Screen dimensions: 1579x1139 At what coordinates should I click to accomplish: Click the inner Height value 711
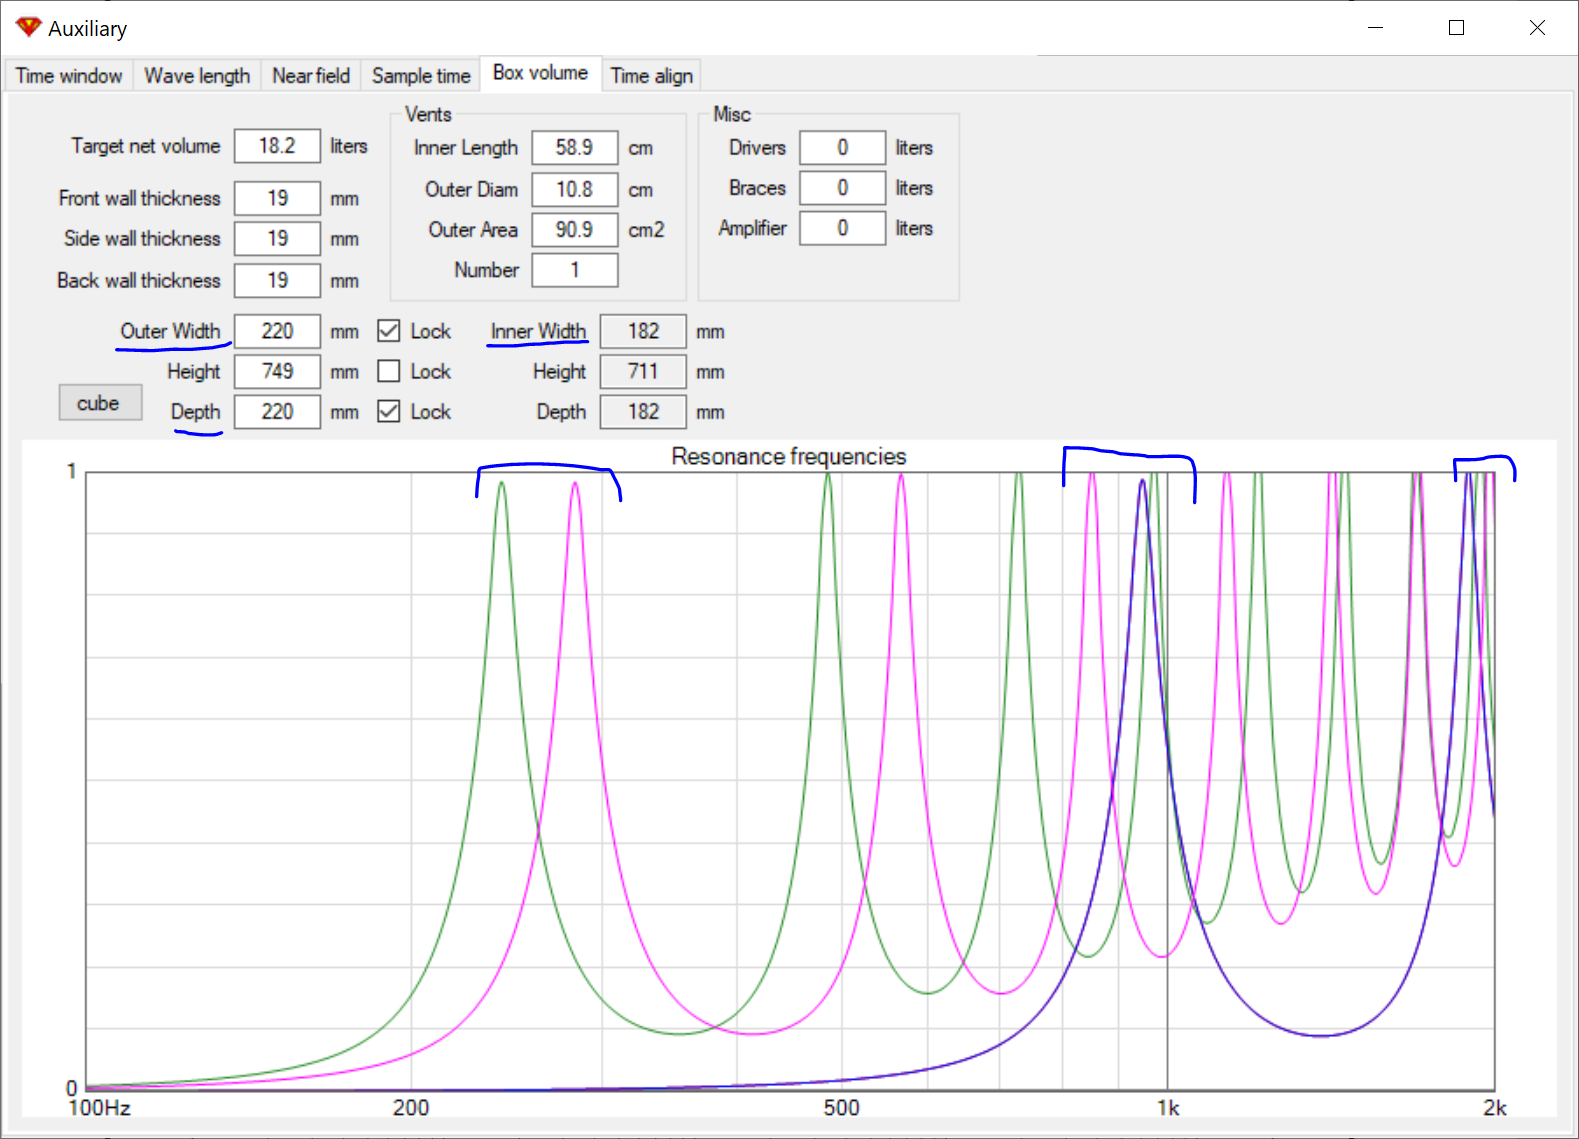pyautogui.click(x=643, y=371)
